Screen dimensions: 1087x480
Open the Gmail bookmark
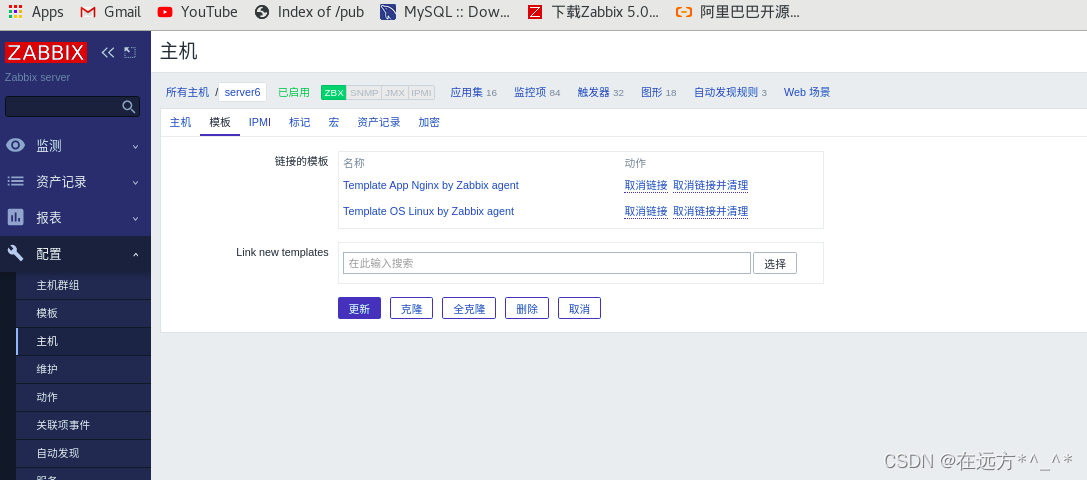click(x=110, y=12)
